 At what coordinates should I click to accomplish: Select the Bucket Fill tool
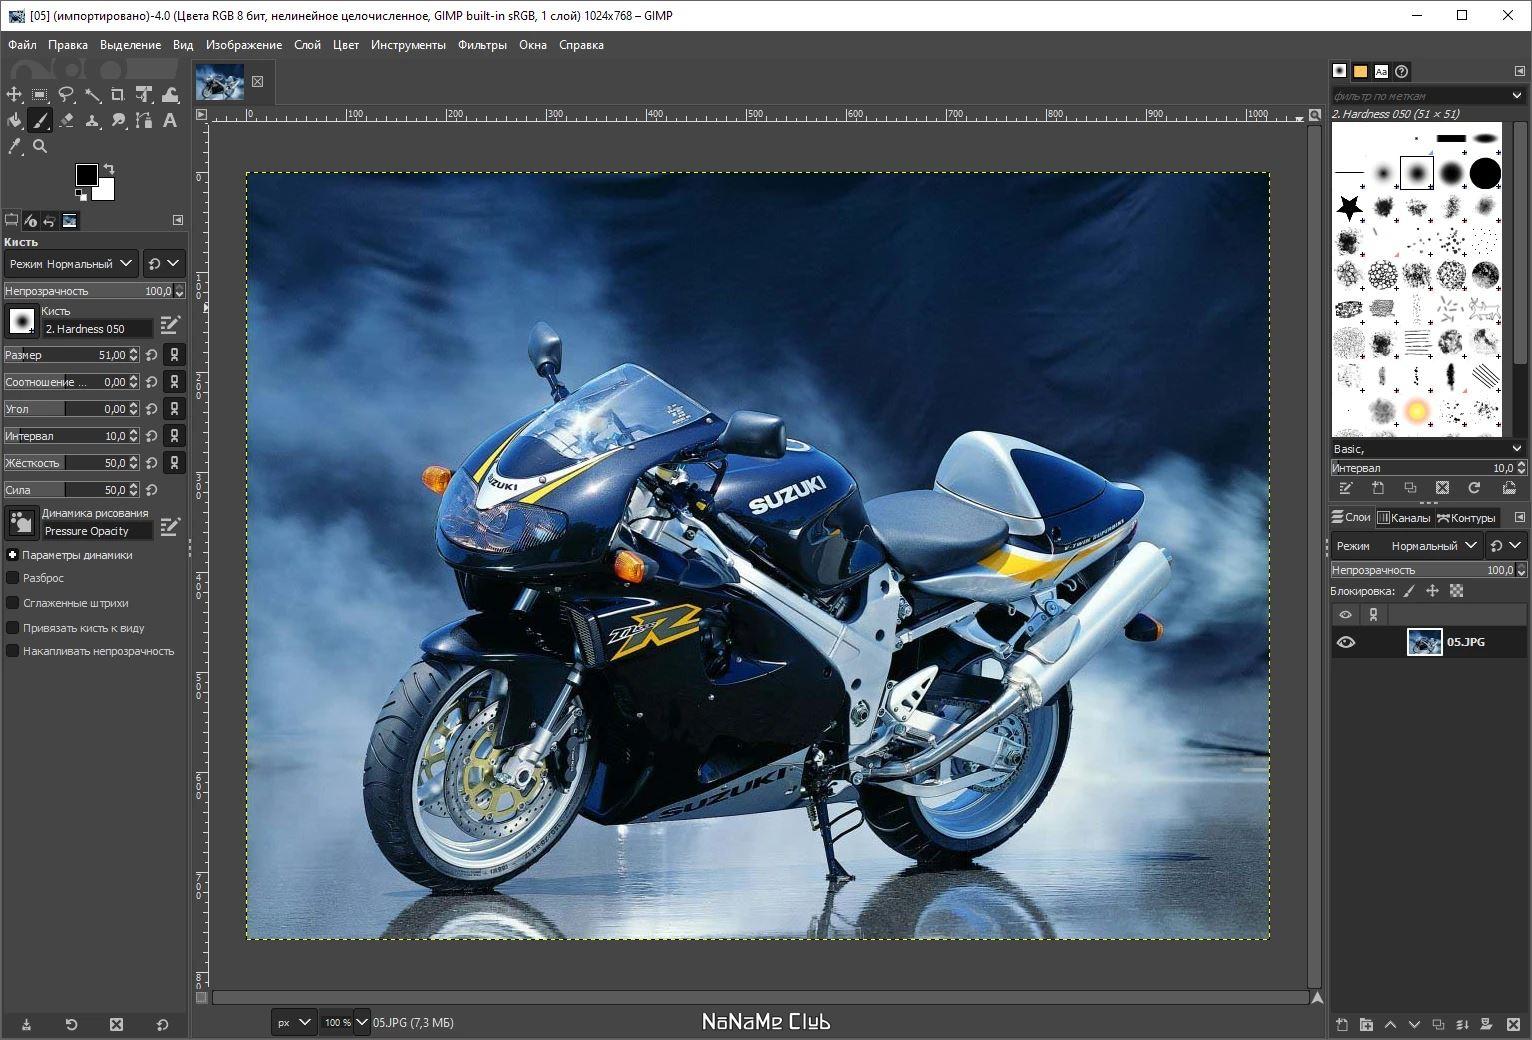[x=14, y=120]
